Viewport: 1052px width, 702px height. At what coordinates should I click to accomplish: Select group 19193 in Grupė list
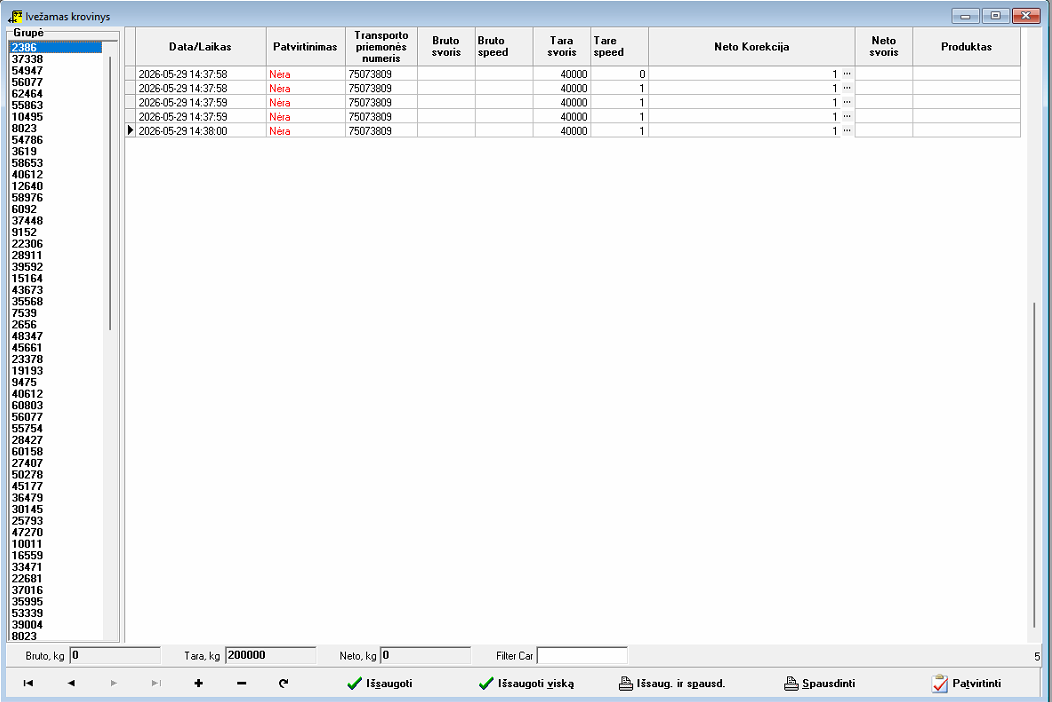[x=56, y=371]
